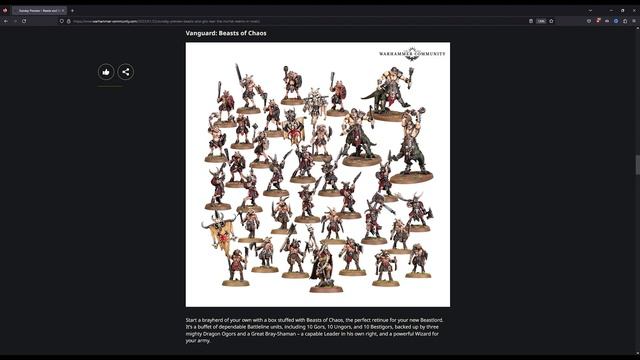
Task: Click the paragraph starting 'Start a brayherd'
Action: tap(314, 330)
